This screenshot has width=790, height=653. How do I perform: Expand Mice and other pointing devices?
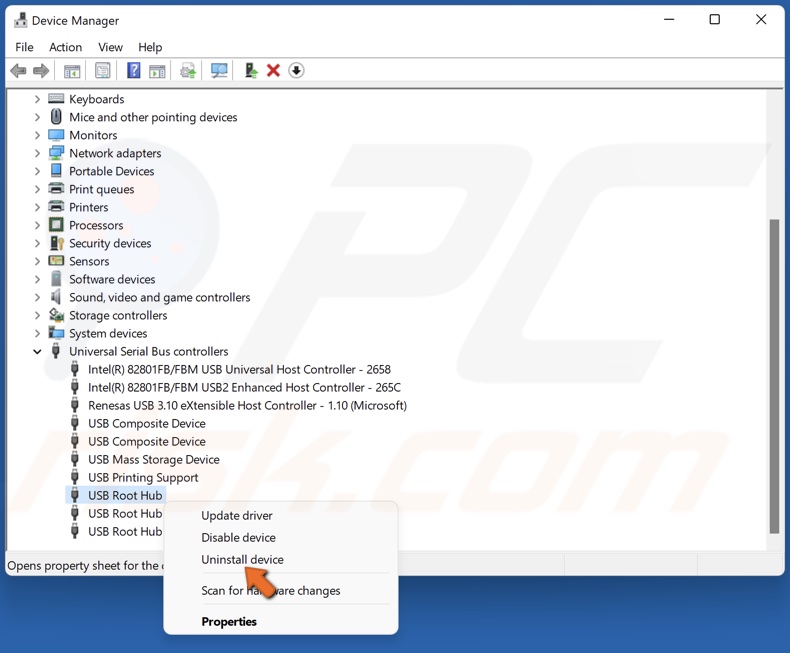pyautogui.click(x=37, y=117)
